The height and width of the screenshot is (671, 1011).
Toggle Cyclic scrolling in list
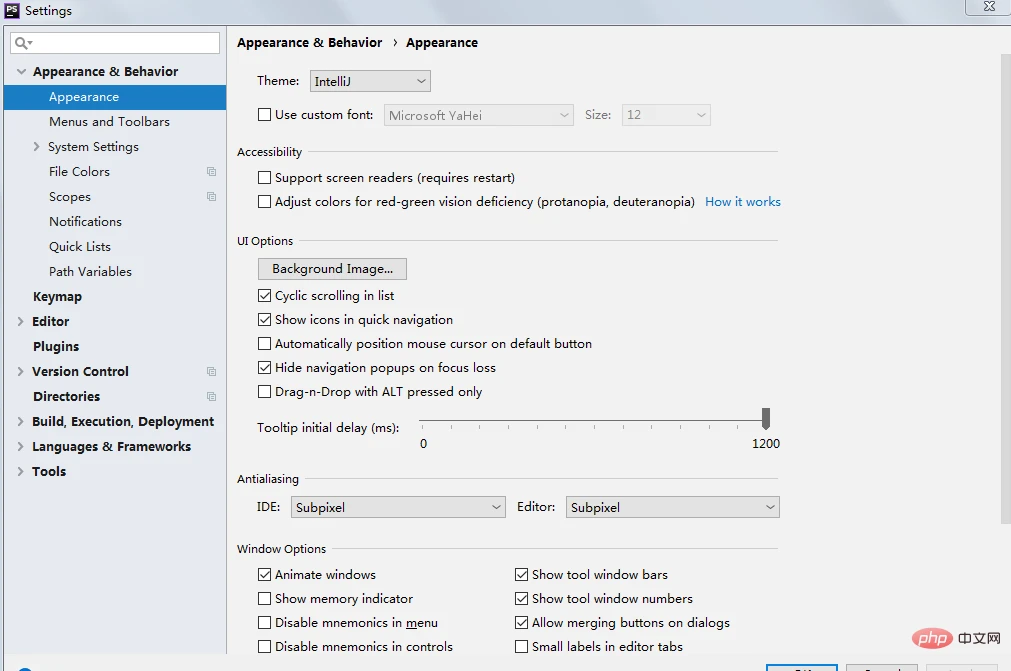[265, 296]
